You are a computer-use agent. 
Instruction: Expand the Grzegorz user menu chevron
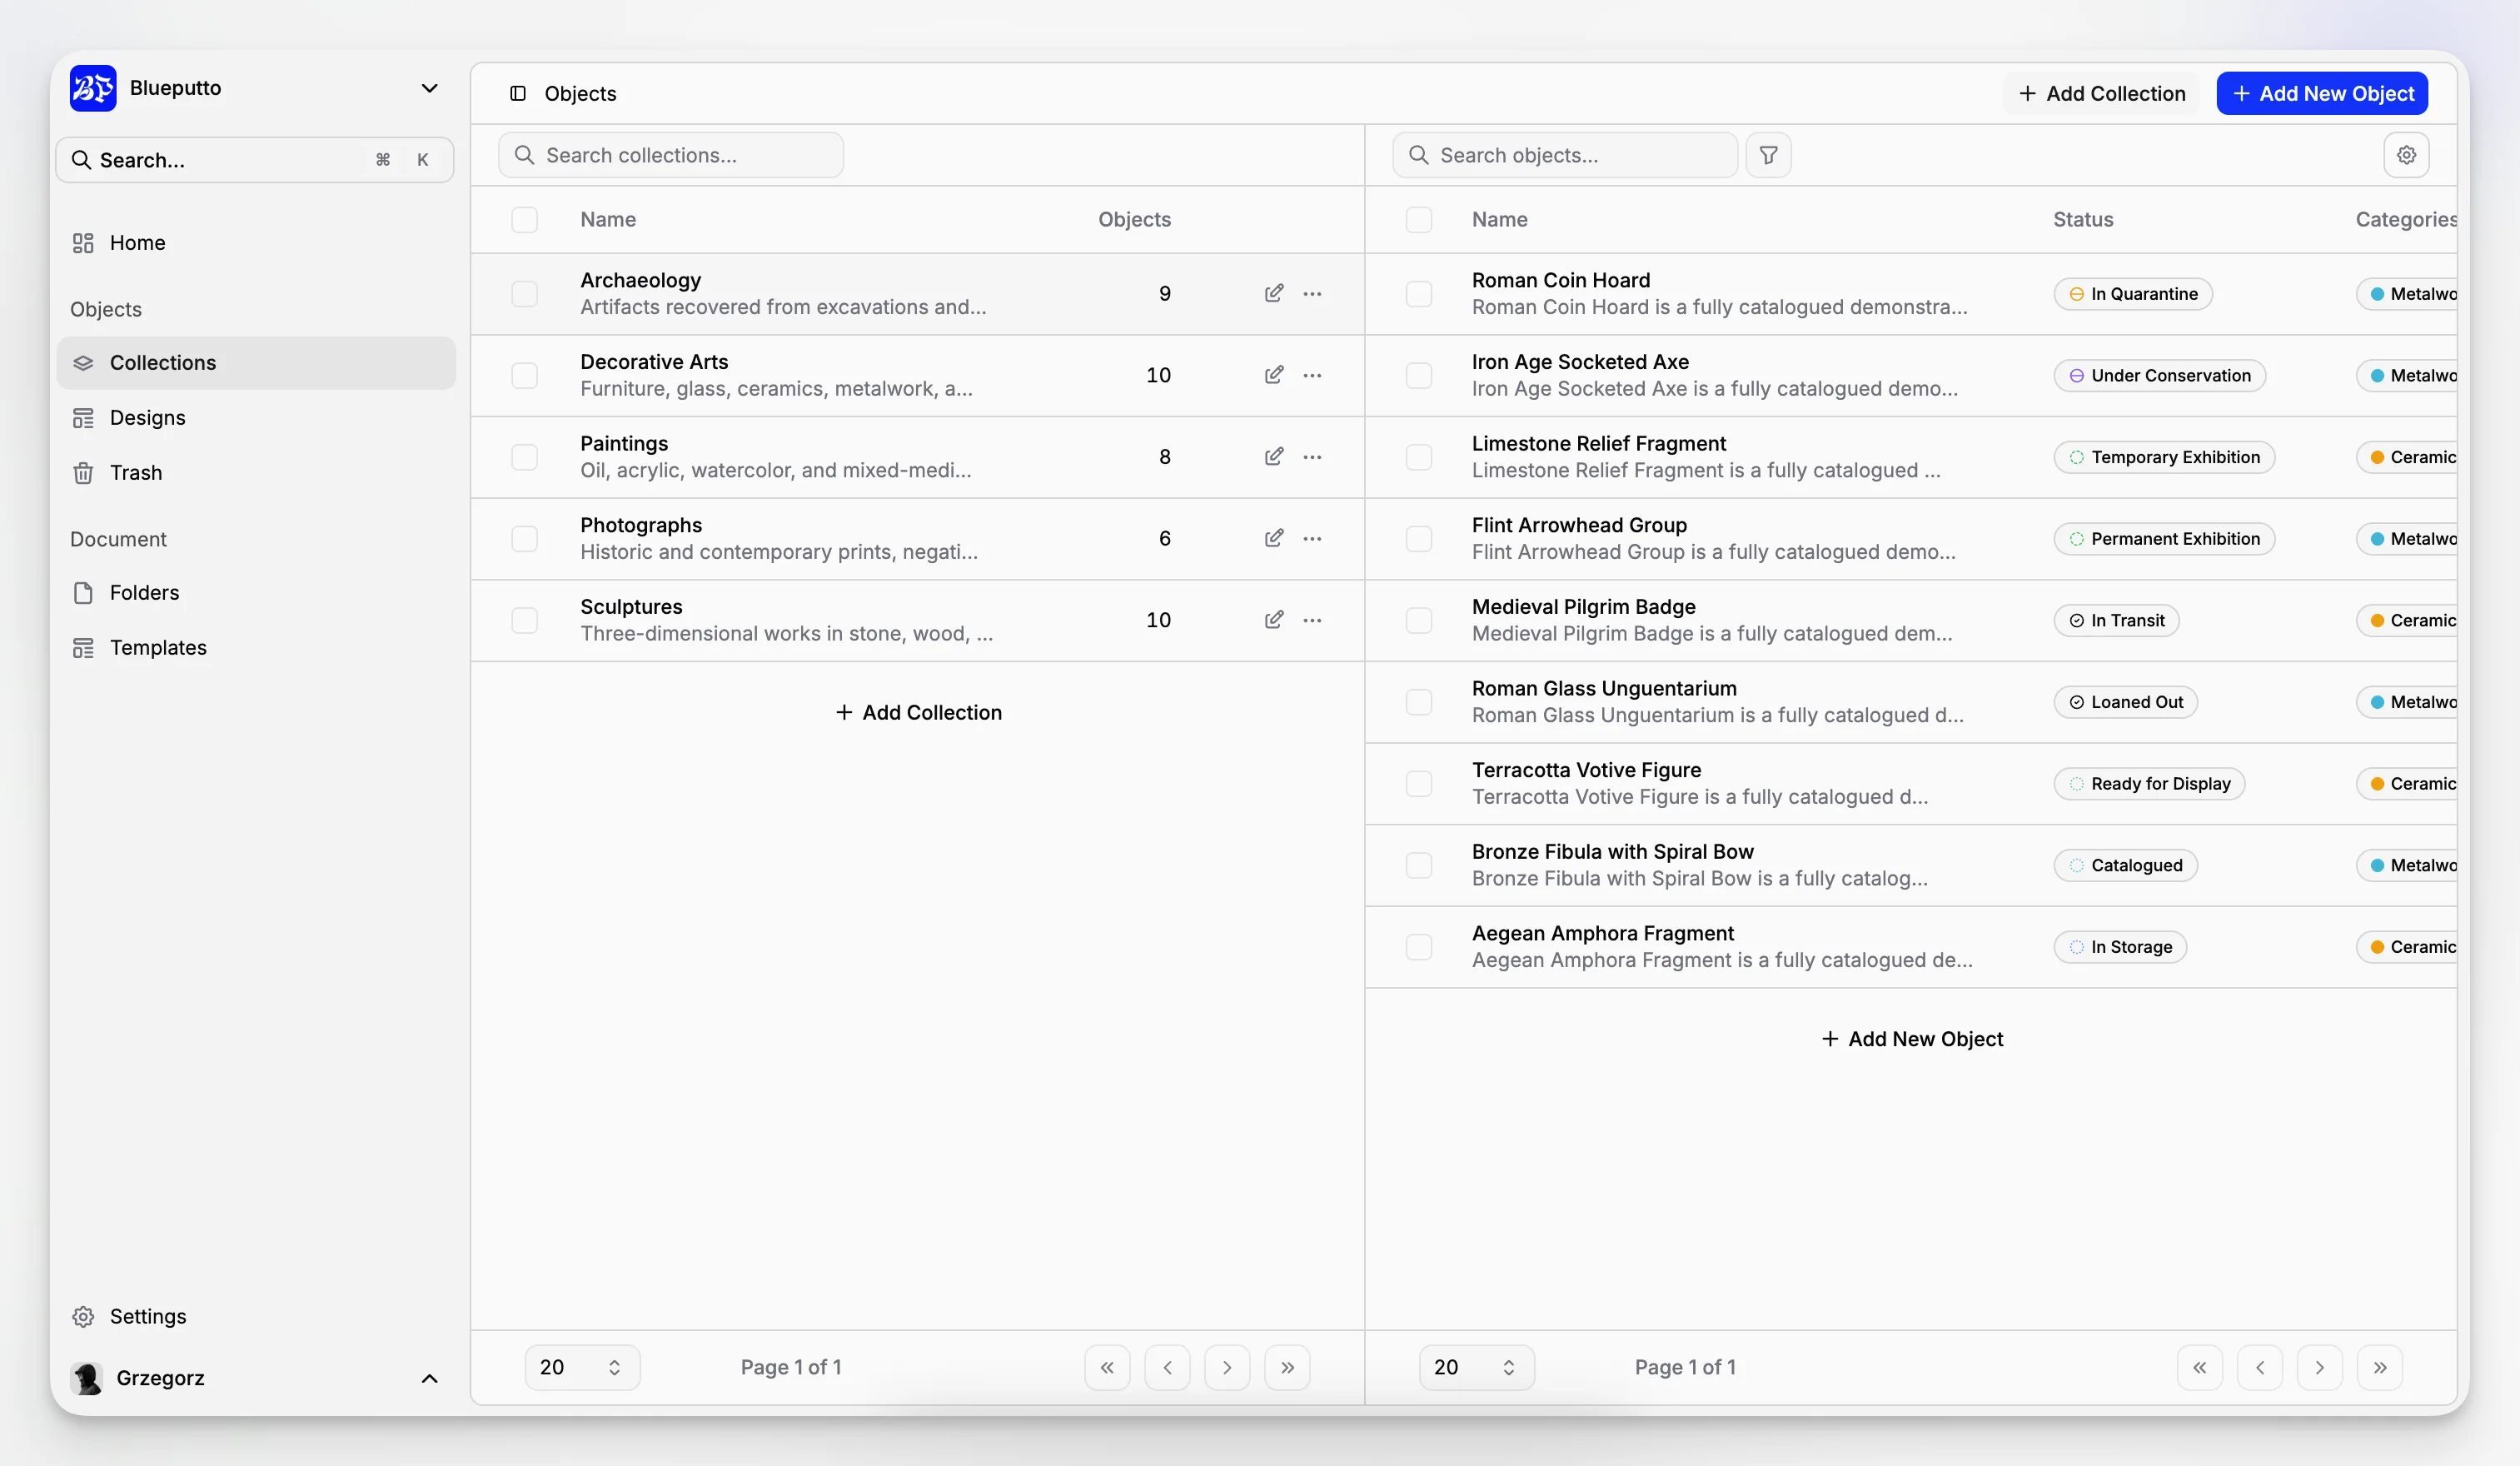coord(429,1378)
